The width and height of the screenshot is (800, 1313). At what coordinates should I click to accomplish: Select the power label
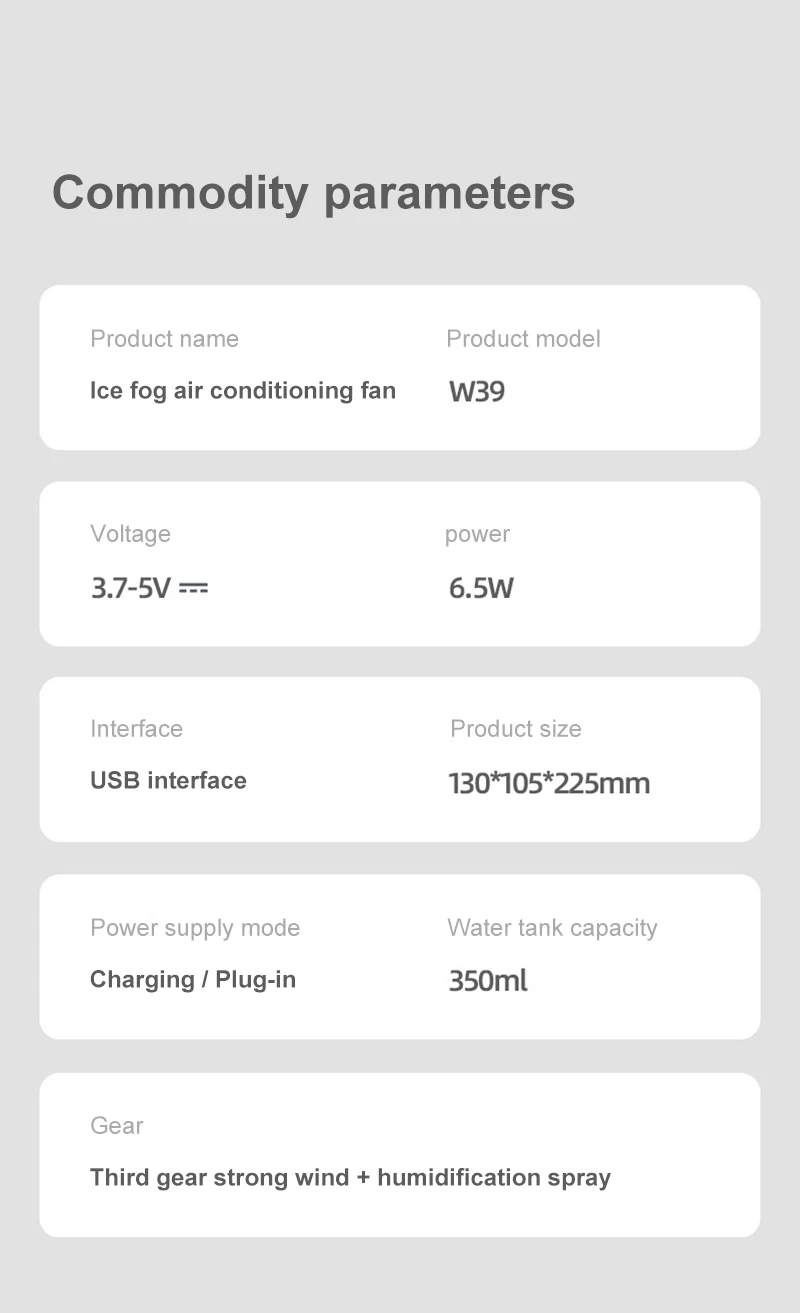coord(477,534)
